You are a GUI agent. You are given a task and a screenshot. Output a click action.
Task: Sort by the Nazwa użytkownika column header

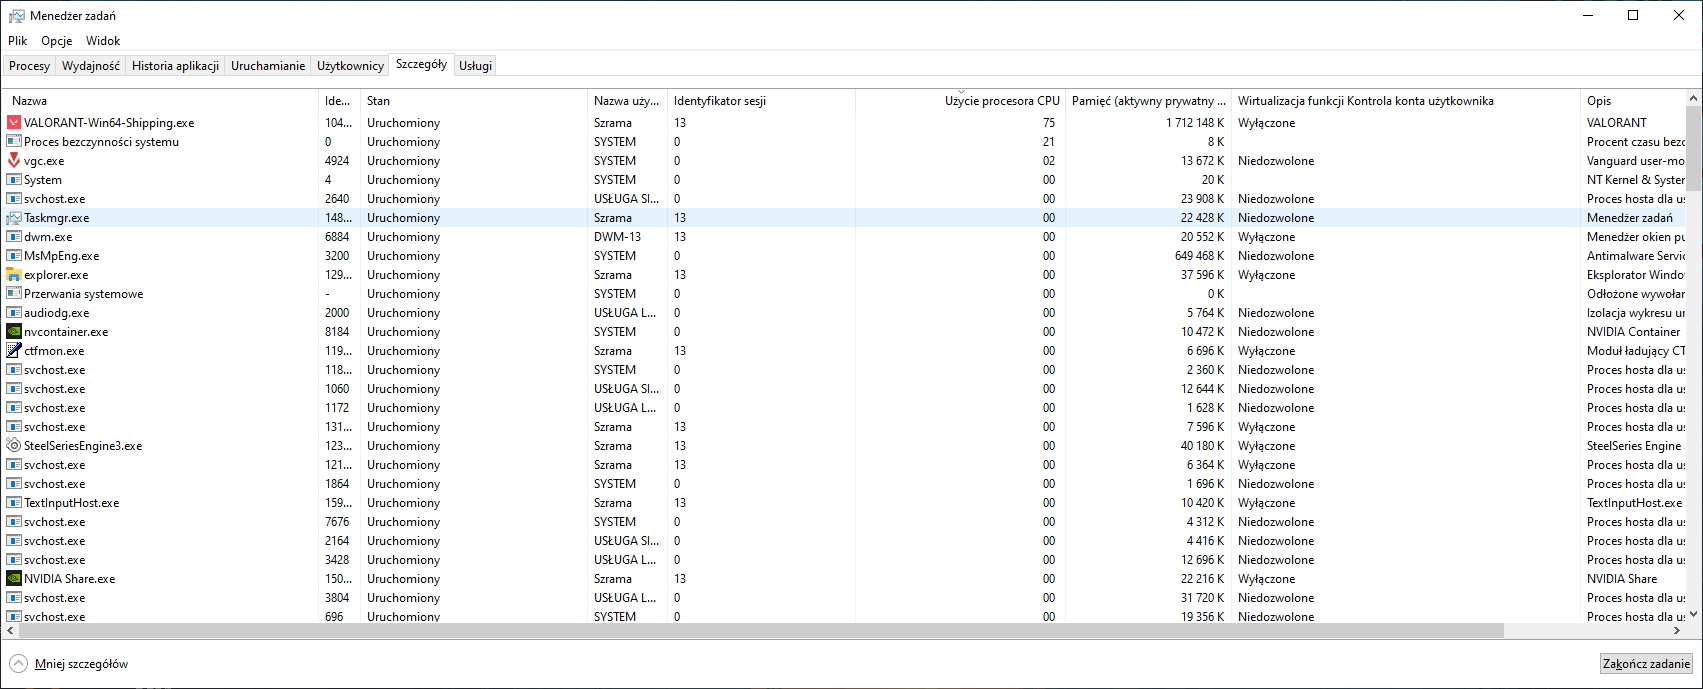click(x=628, y=101)
